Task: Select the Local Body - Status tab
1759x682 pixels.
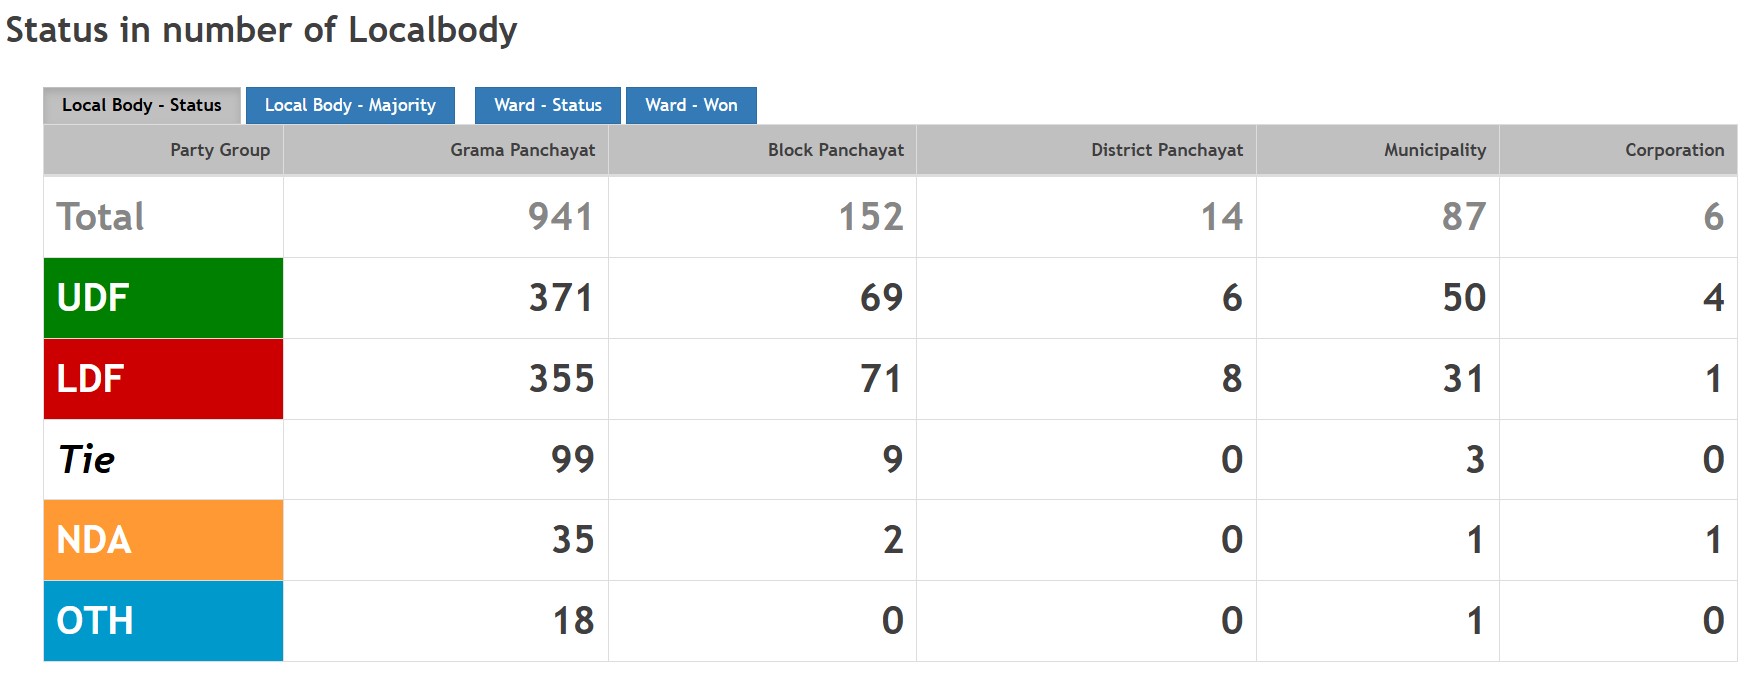Action: (x=141, y=105)
